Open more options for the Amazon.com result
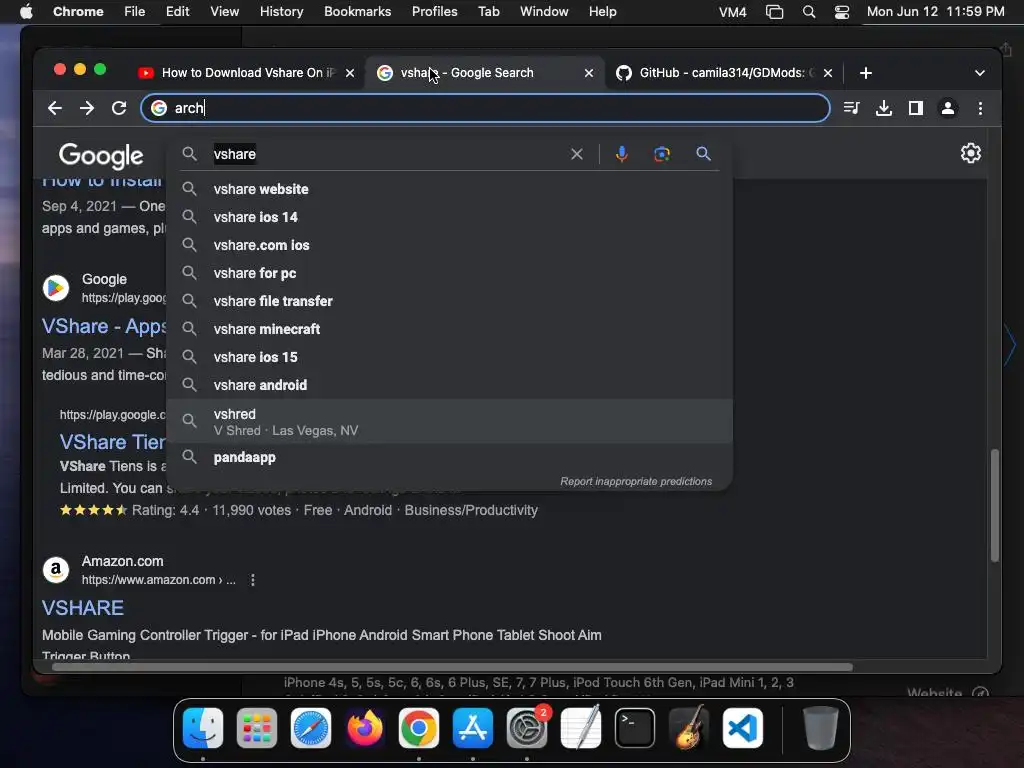Viewport: 1024px width, 768px height. coord(253,580)
